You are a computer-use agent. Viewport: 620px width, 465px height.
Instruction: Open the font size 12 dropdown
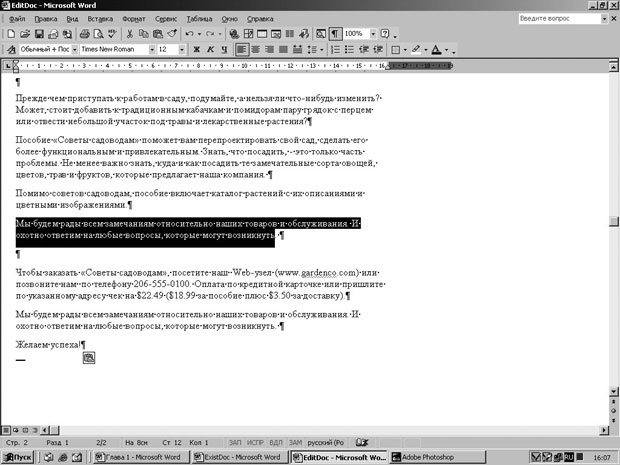coord(182,50)
